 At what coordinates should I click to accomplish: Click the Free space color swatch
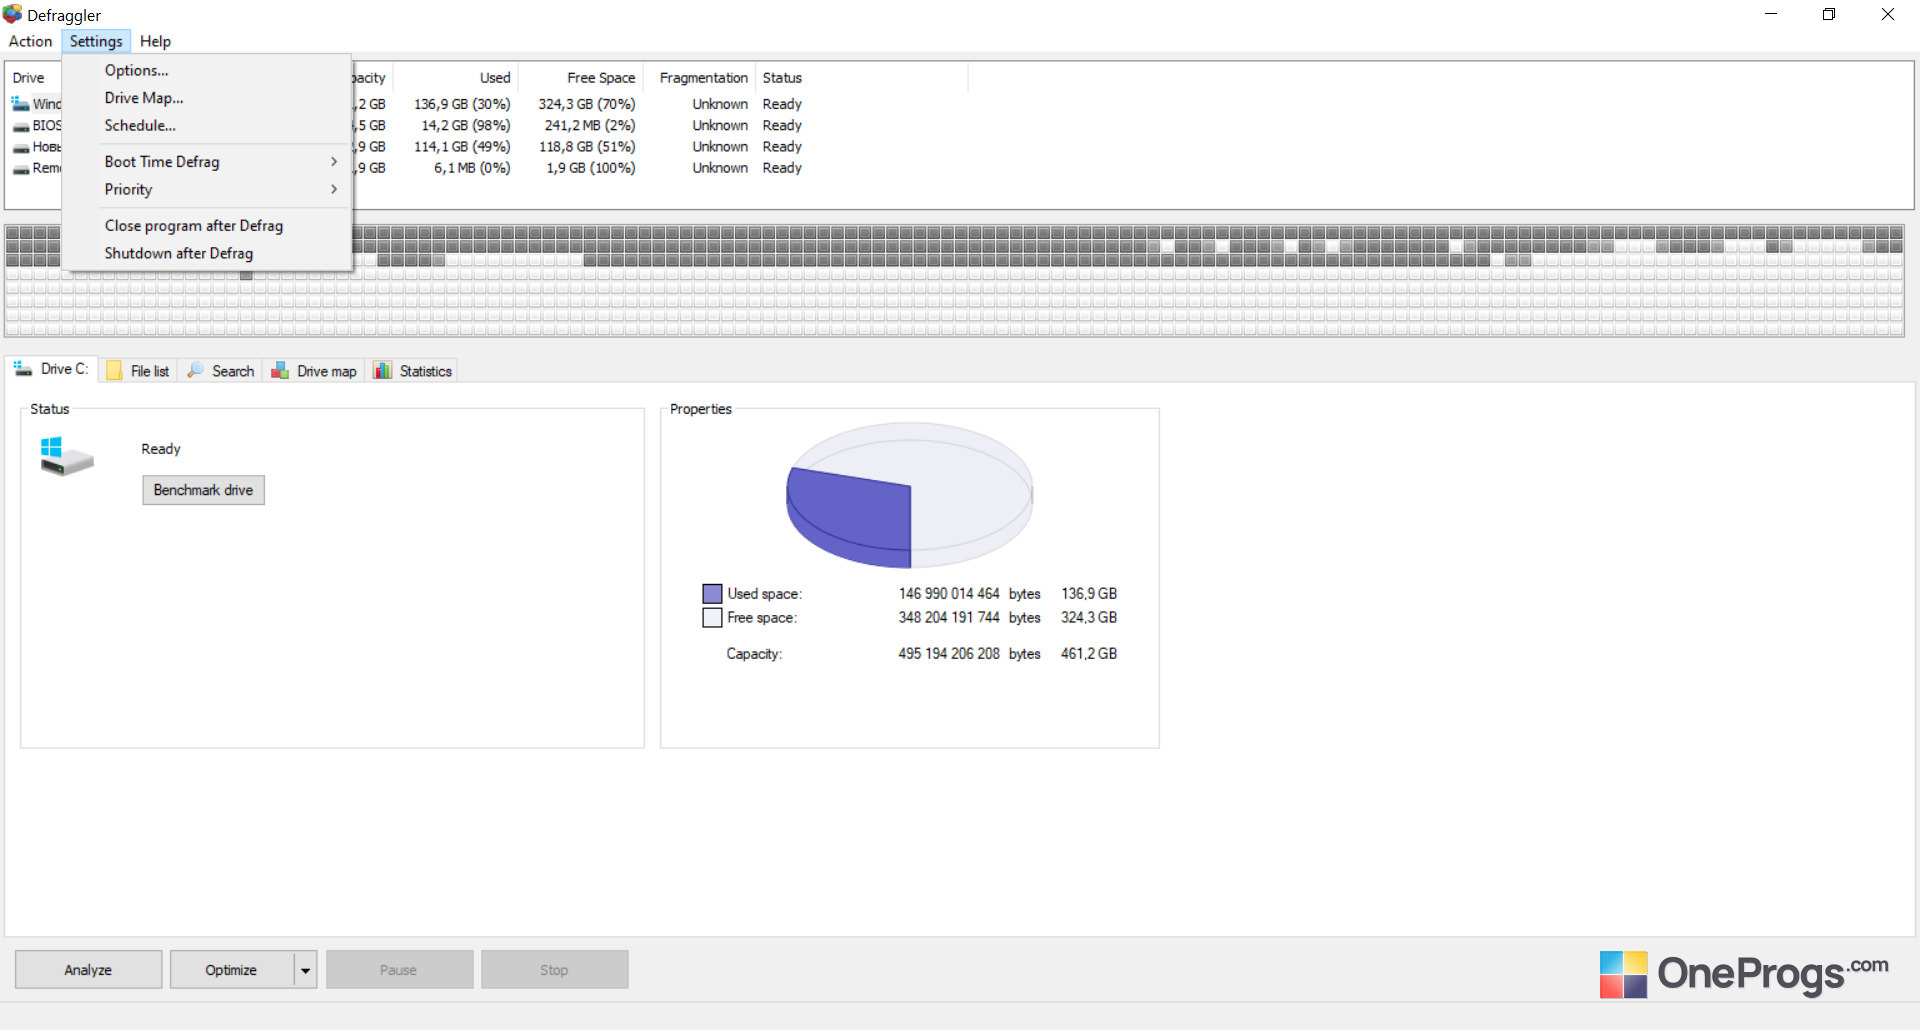(712, 618)
